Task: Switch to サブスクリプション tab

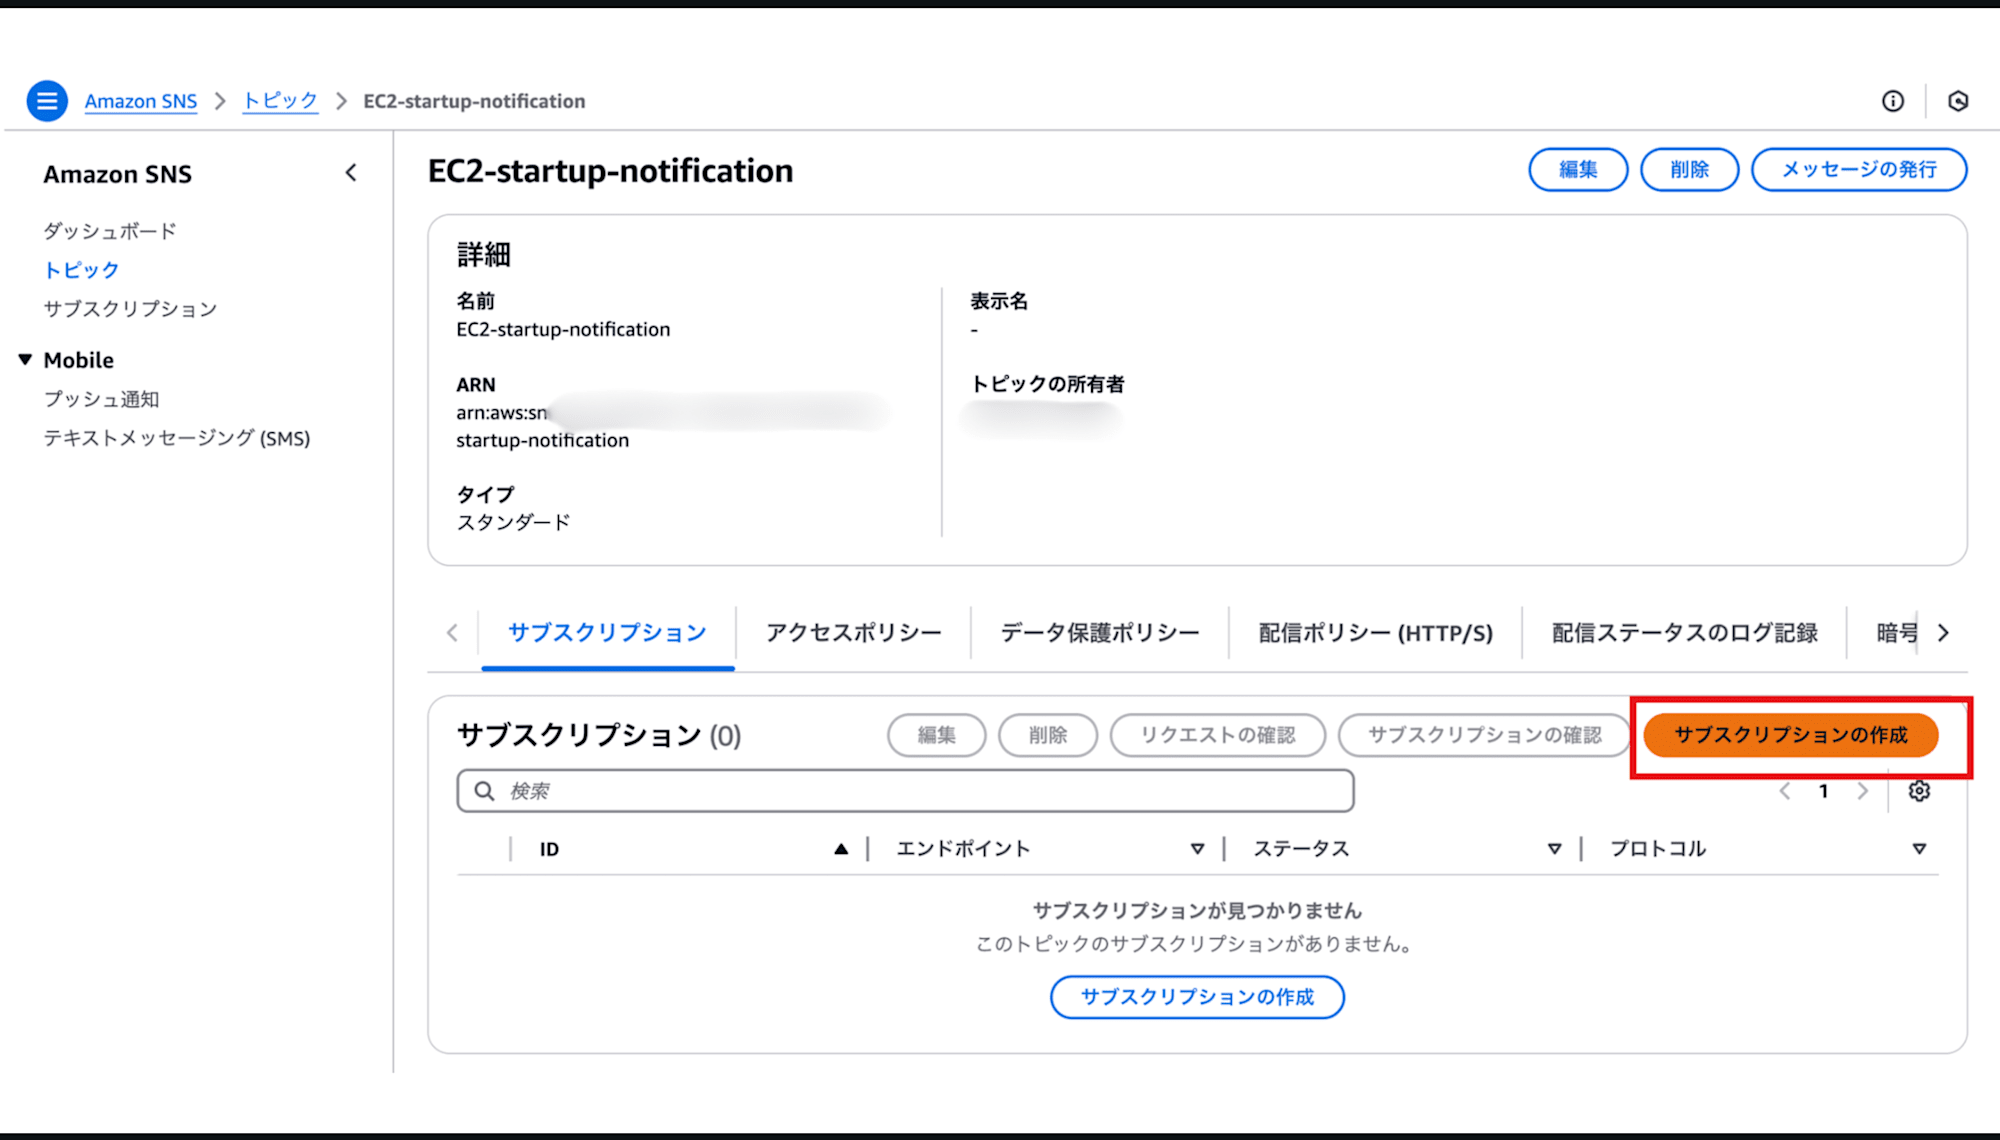Action: click(607, 633)
